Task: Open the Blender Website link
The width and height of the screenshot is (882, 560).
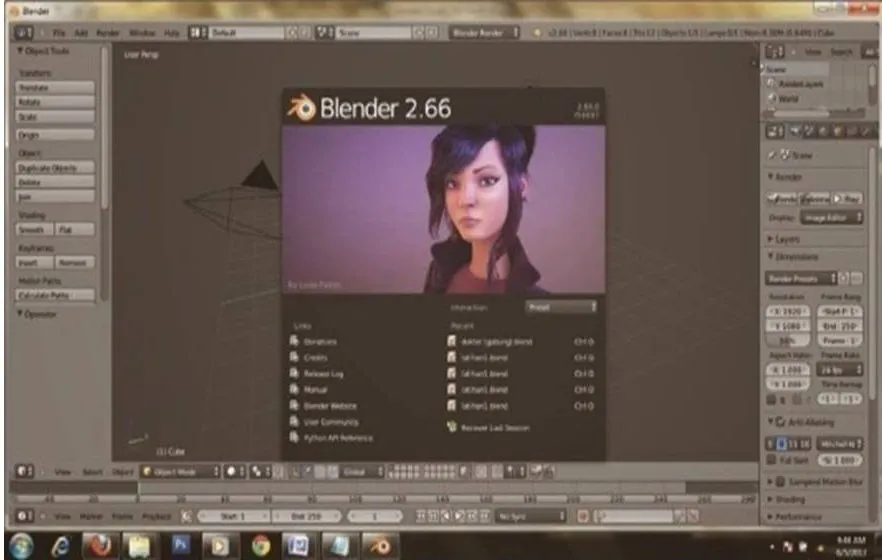Action: point(330,405)
